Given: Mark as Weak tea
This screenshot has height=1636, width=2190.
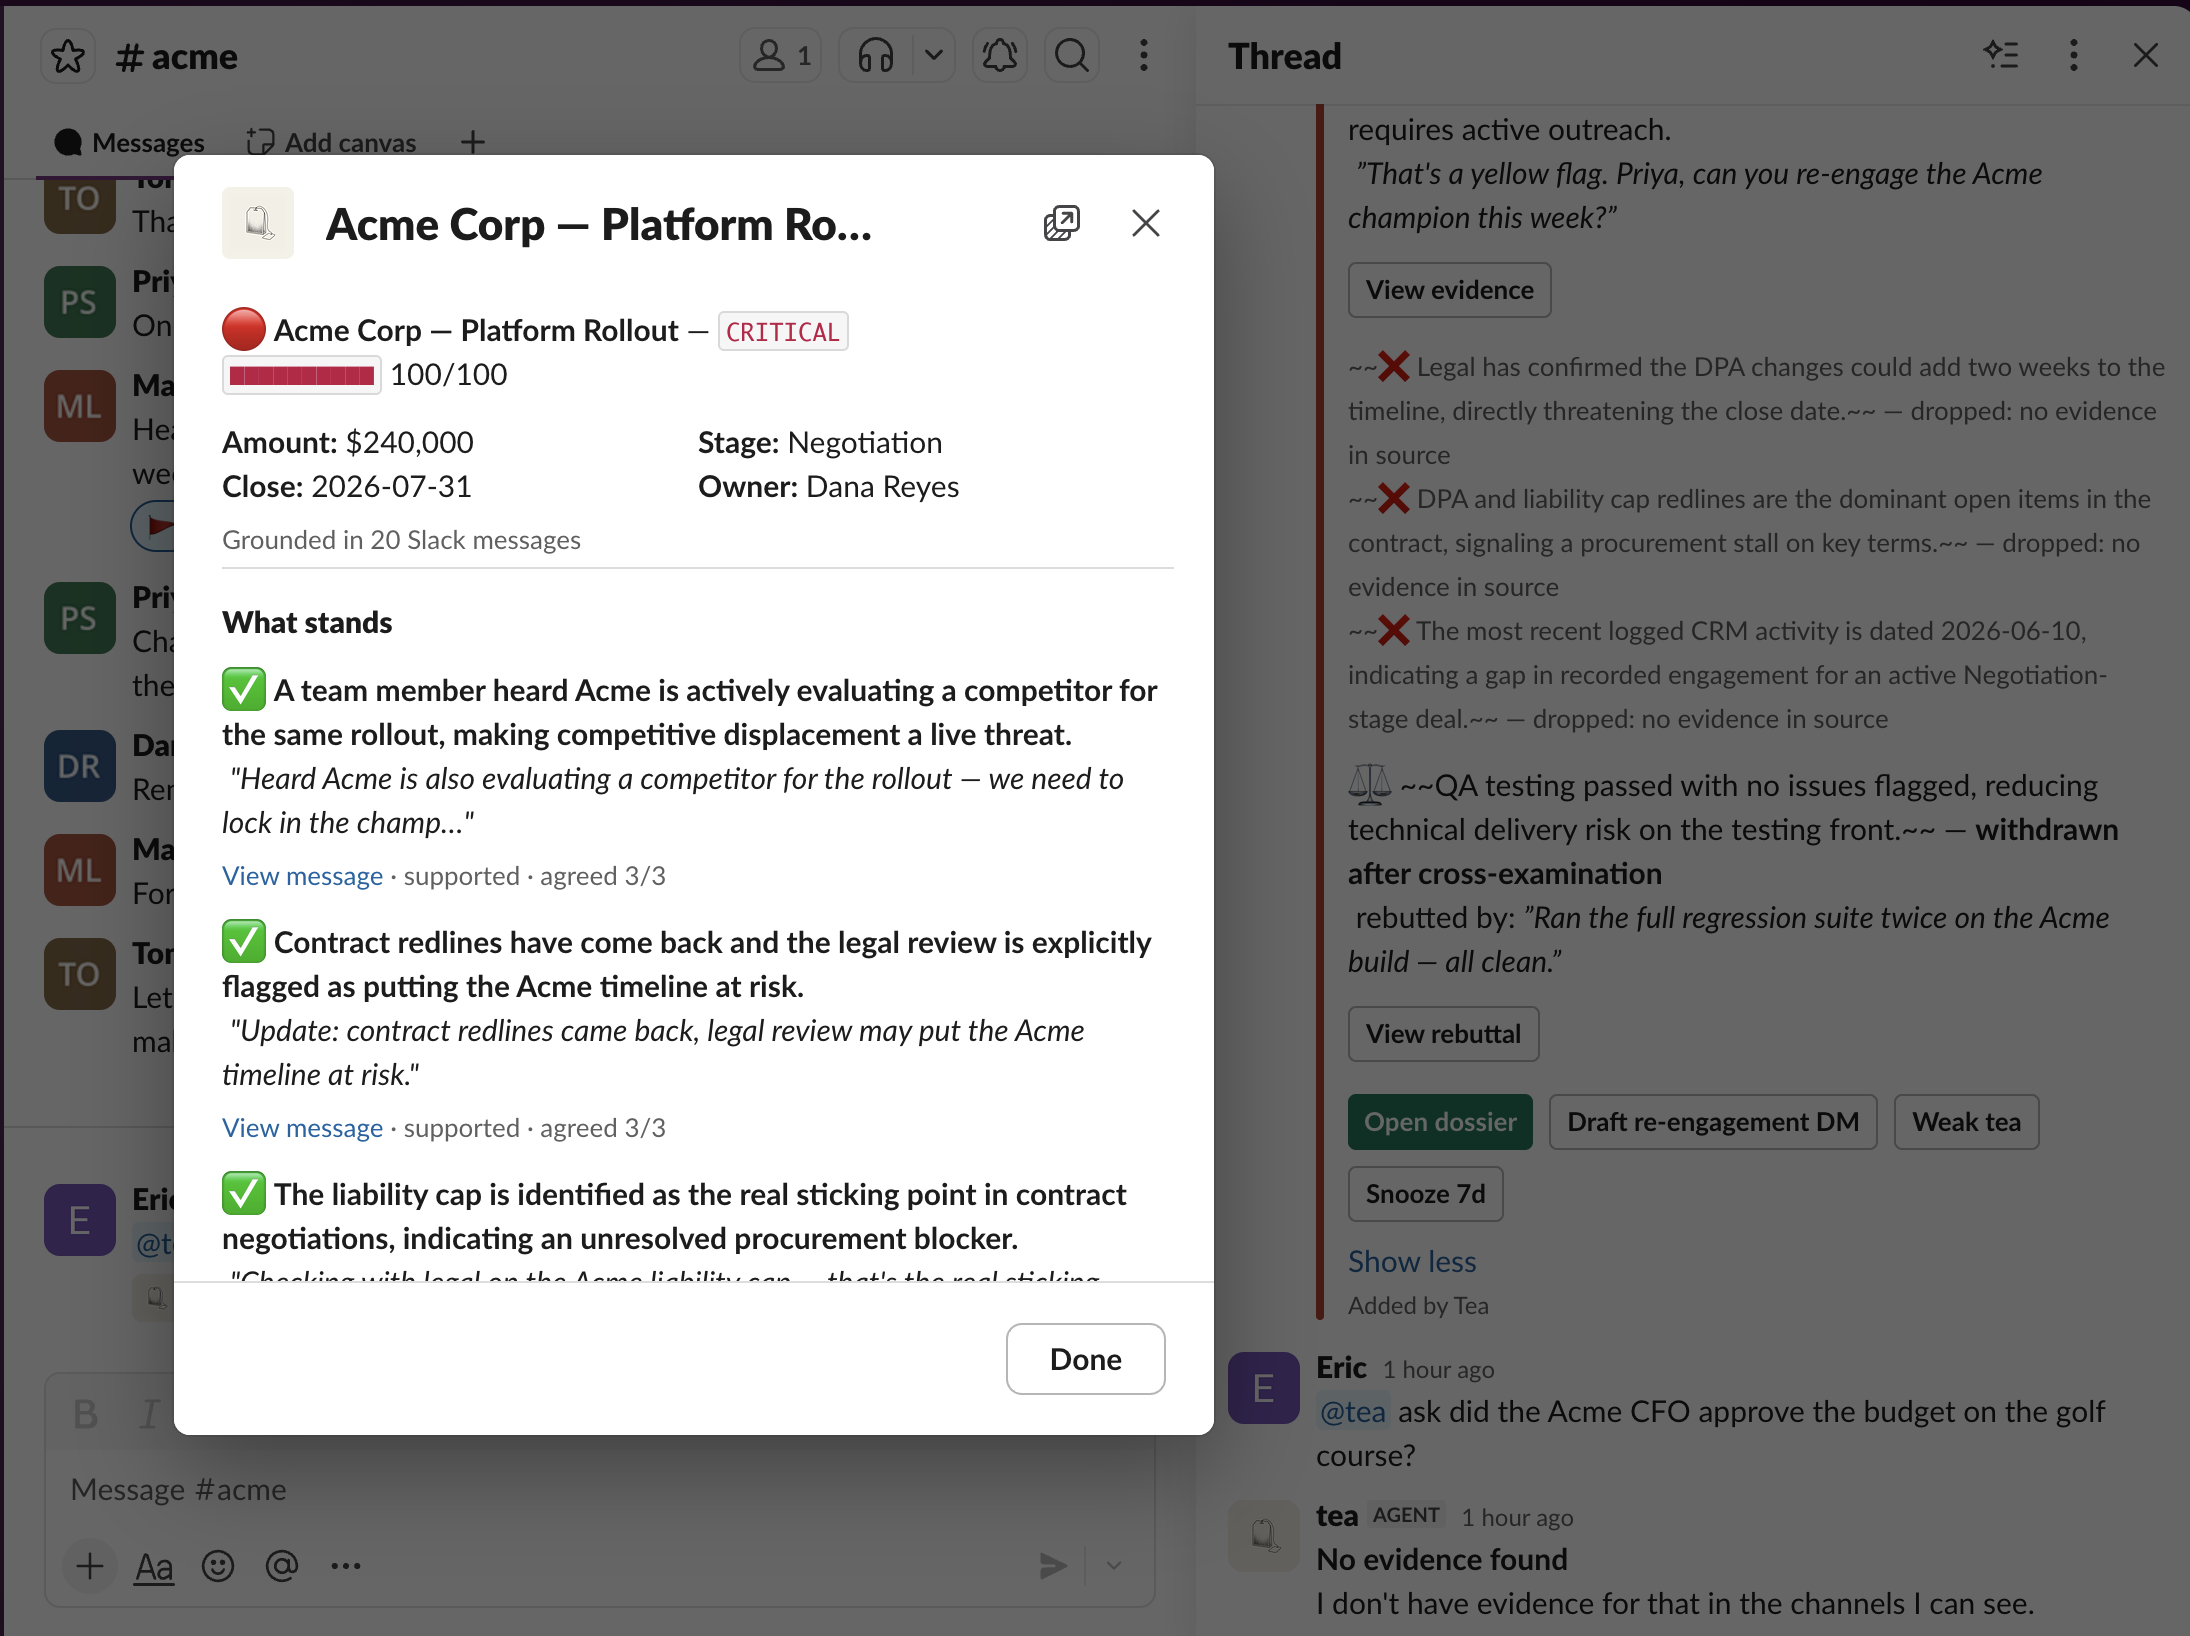Looking at the screenshot, I should [1966, 1122].
